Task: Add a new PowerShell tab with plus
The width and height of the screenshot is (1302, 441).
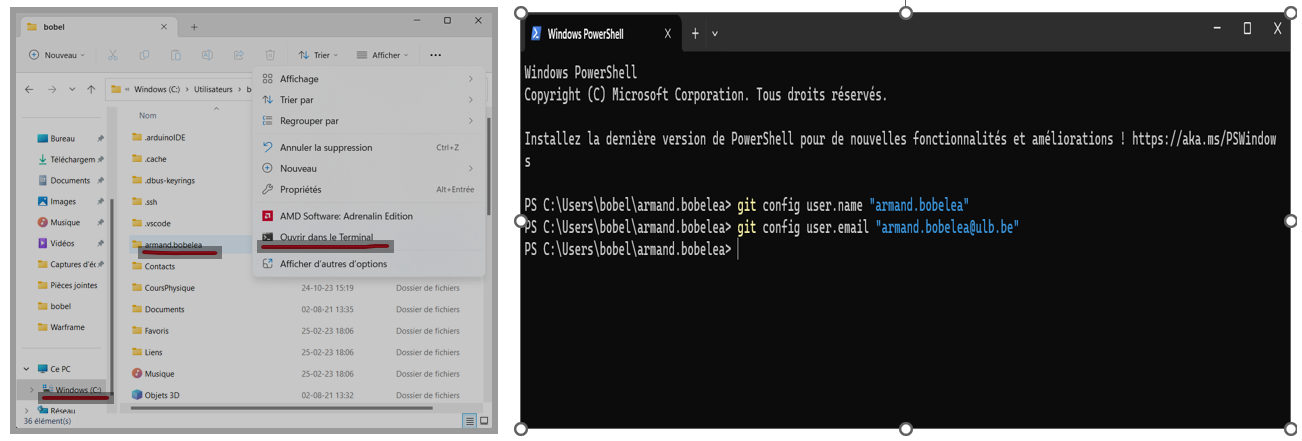Action: [695, 33]
